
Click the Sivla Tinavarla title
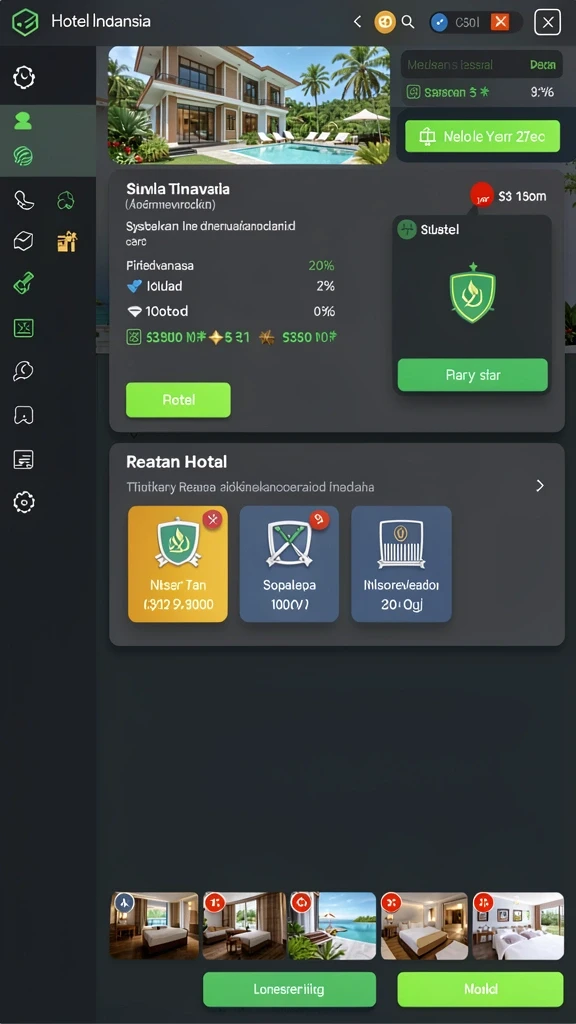pos(178,189)
